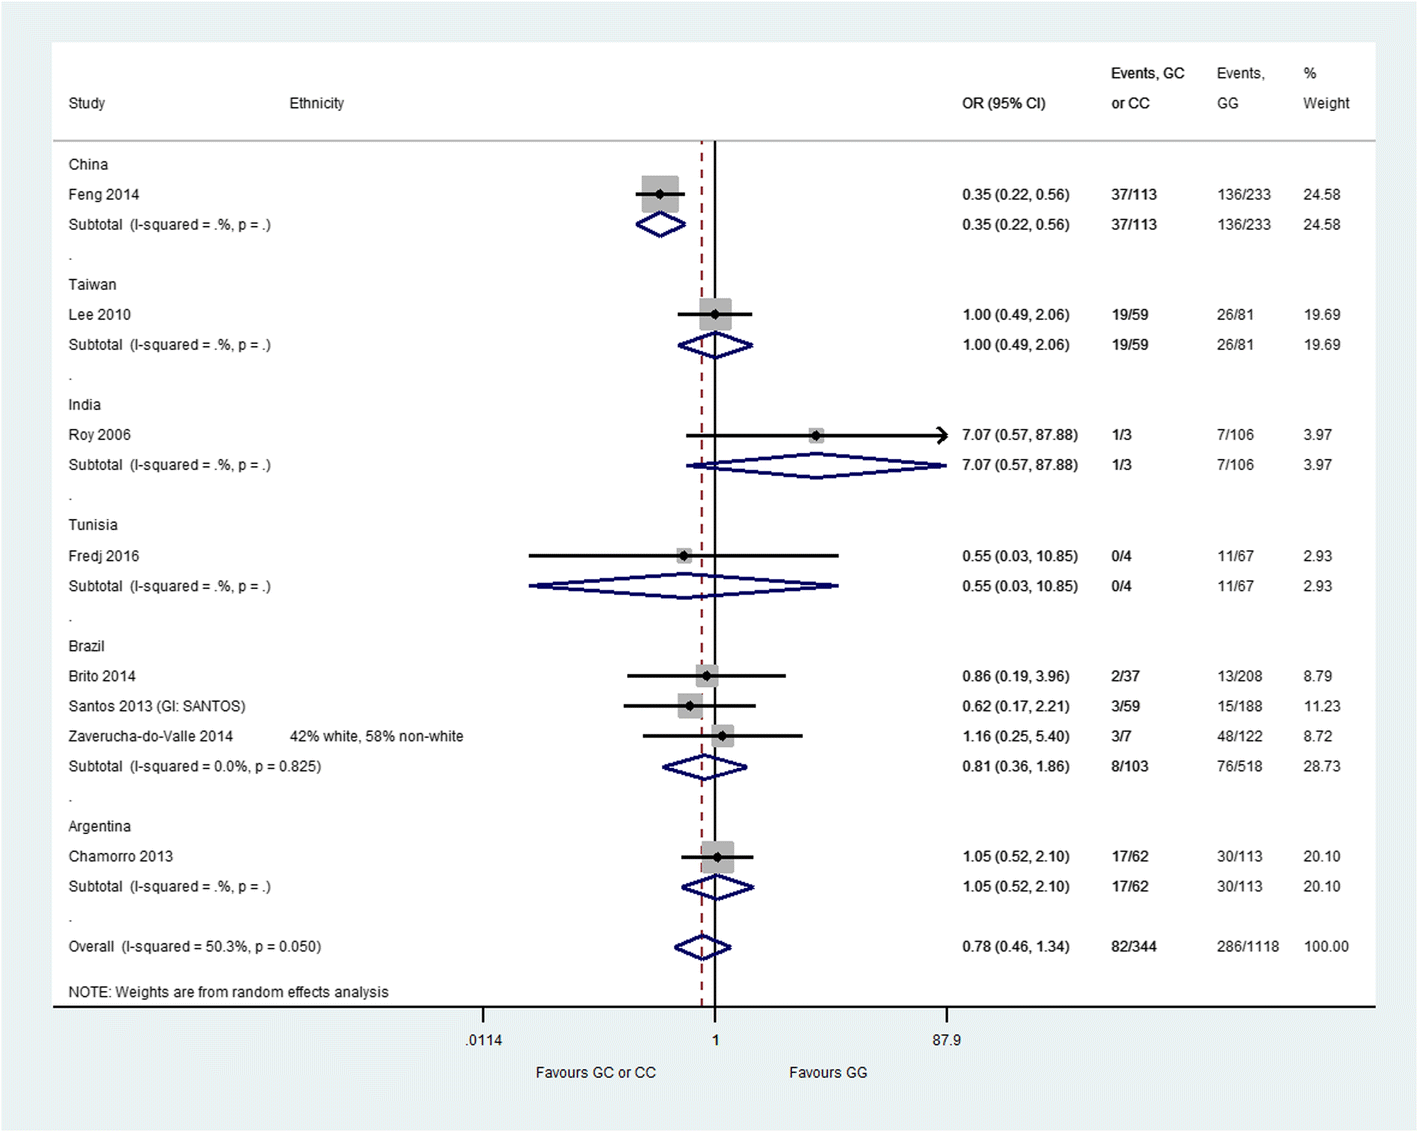Click the India subtotal wide diamond
The image size is (1418, 1132).
pos(816,465)
